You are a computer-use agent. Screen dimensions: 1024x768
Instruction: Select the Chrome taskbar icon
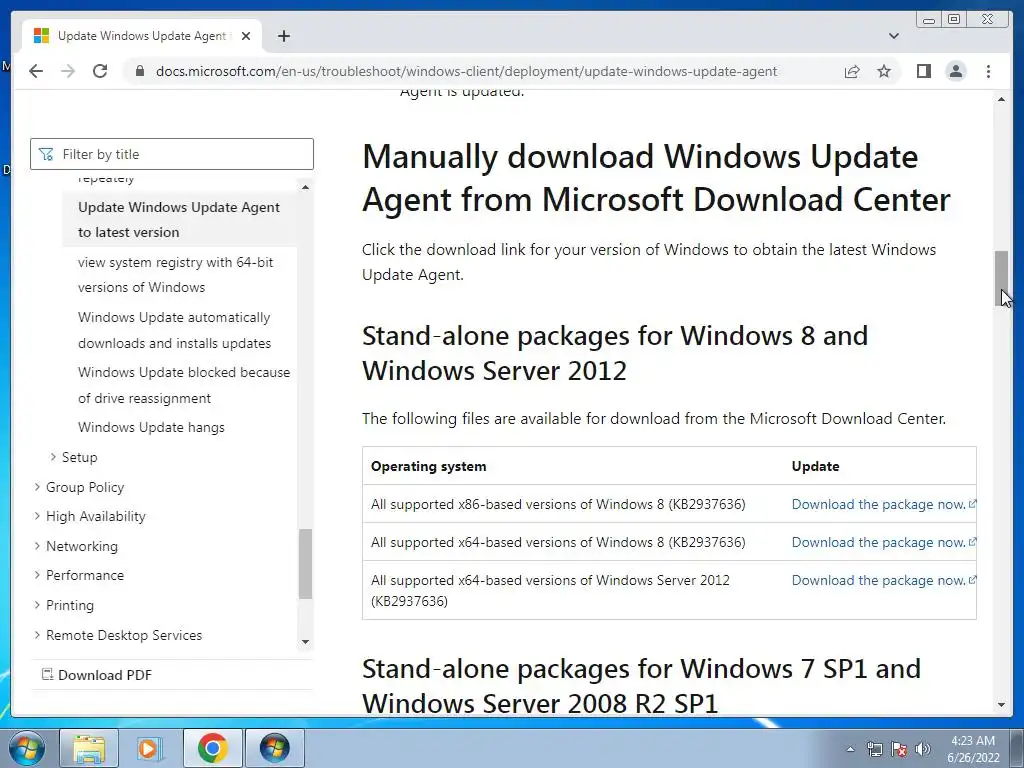pyautogui.click(x=212, y=748)
